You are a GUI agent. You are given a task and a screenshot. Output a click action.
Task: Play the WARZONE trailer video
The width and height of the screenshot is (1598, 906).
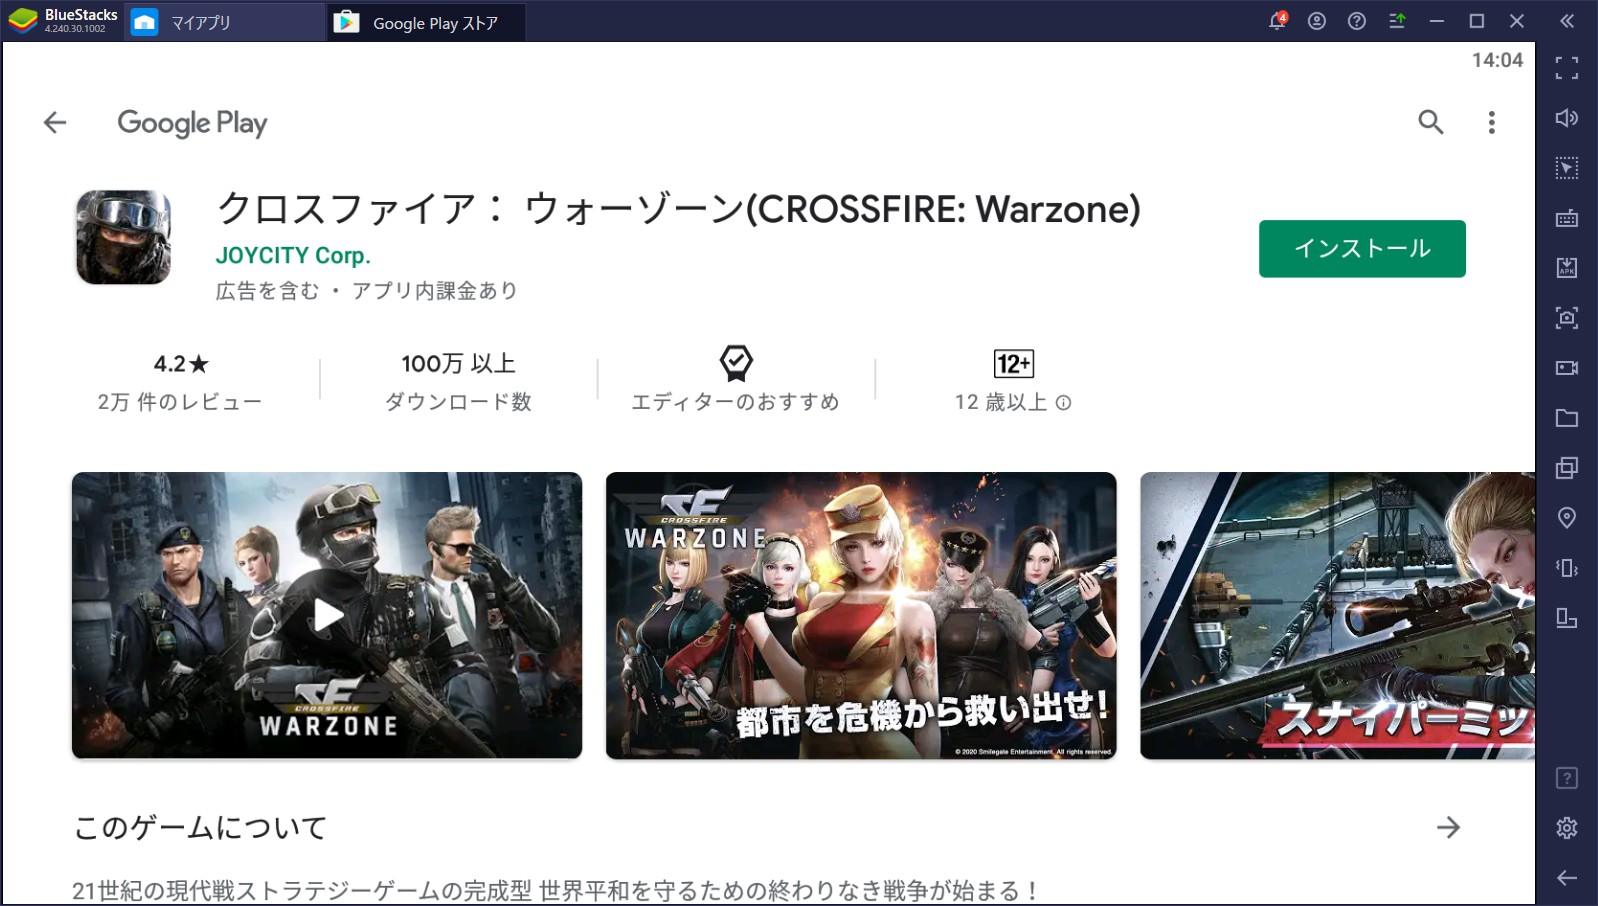[x=327, y=615]
